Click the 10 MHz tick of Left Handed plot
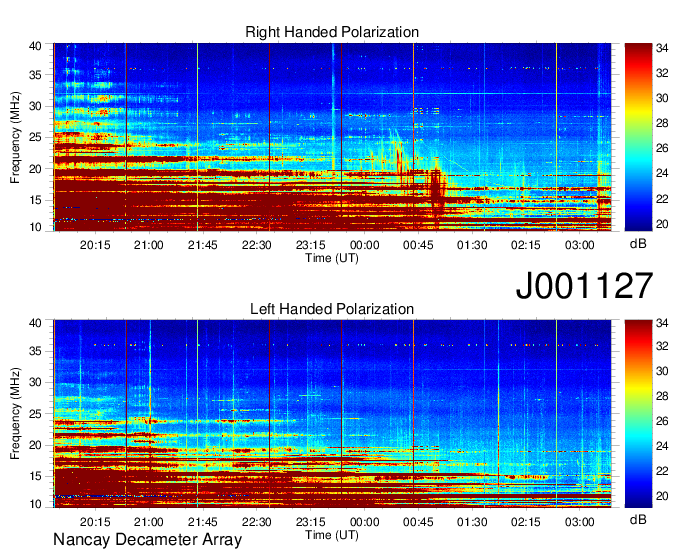680x552 pixels. pyautogui.click(x=35, y=504)
